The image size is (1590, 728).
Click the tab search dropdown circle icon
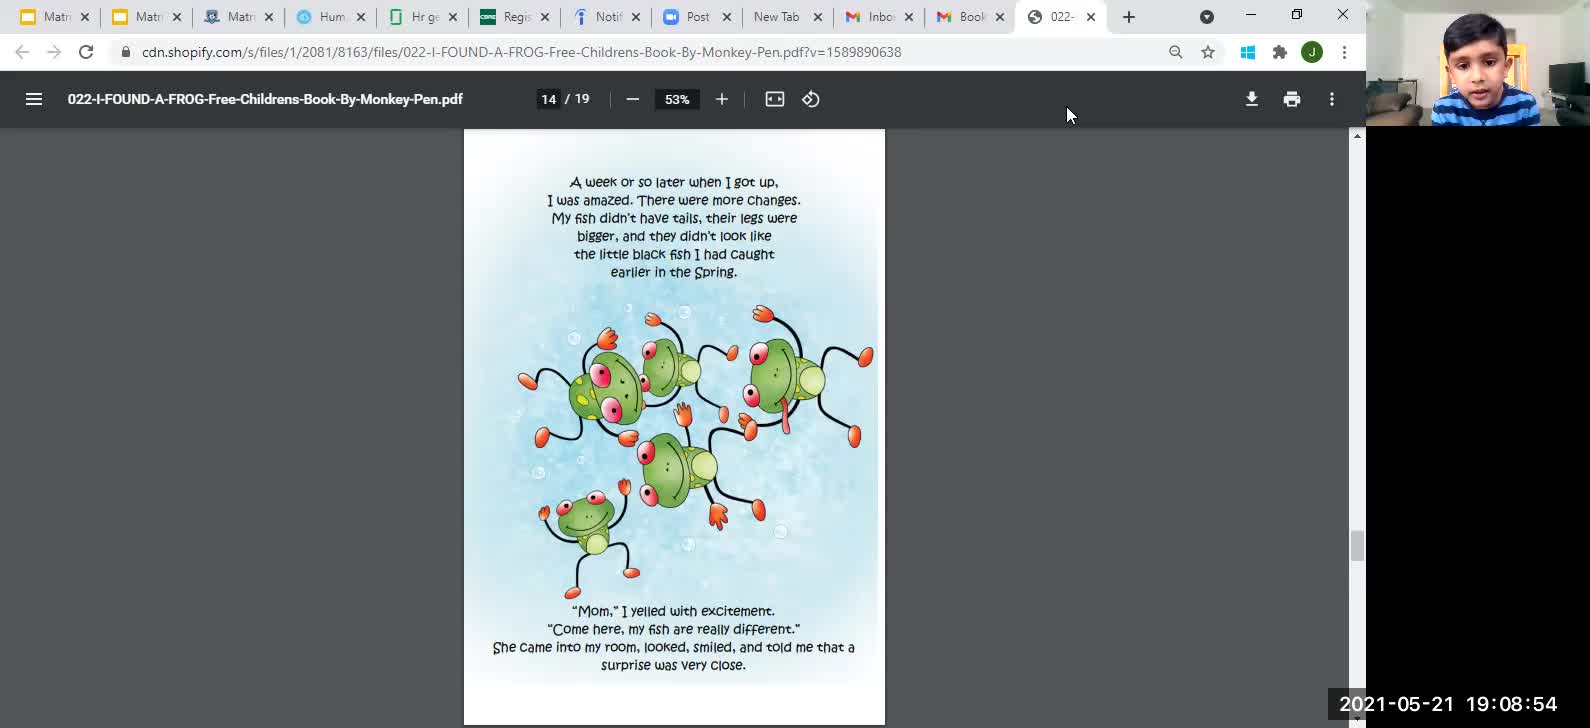click(x=1207, y=17)
